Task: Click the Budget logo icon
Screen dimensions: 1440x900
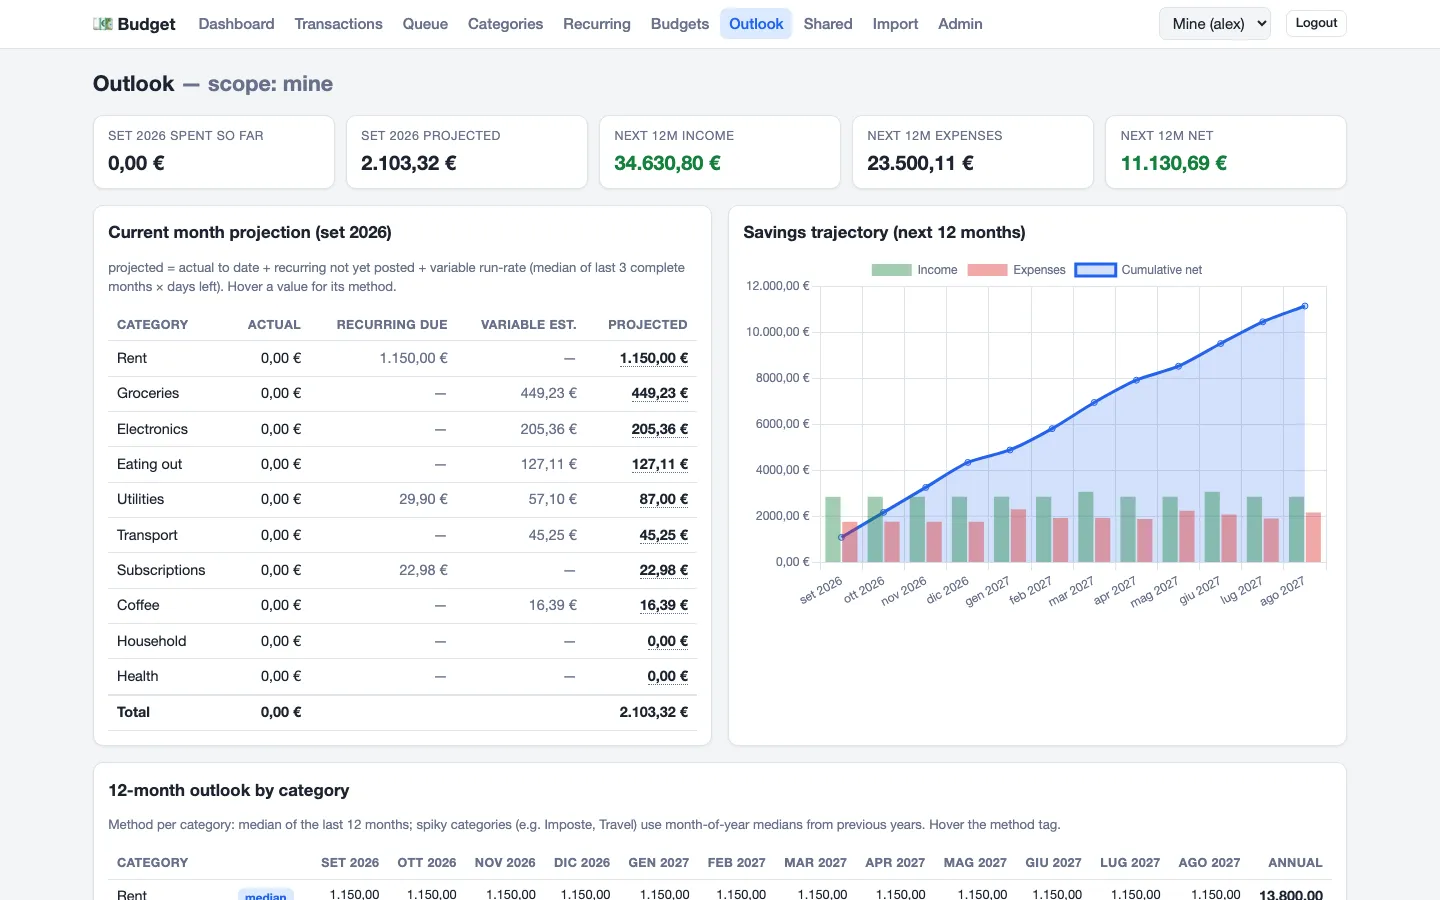Action: click(103, 24)
